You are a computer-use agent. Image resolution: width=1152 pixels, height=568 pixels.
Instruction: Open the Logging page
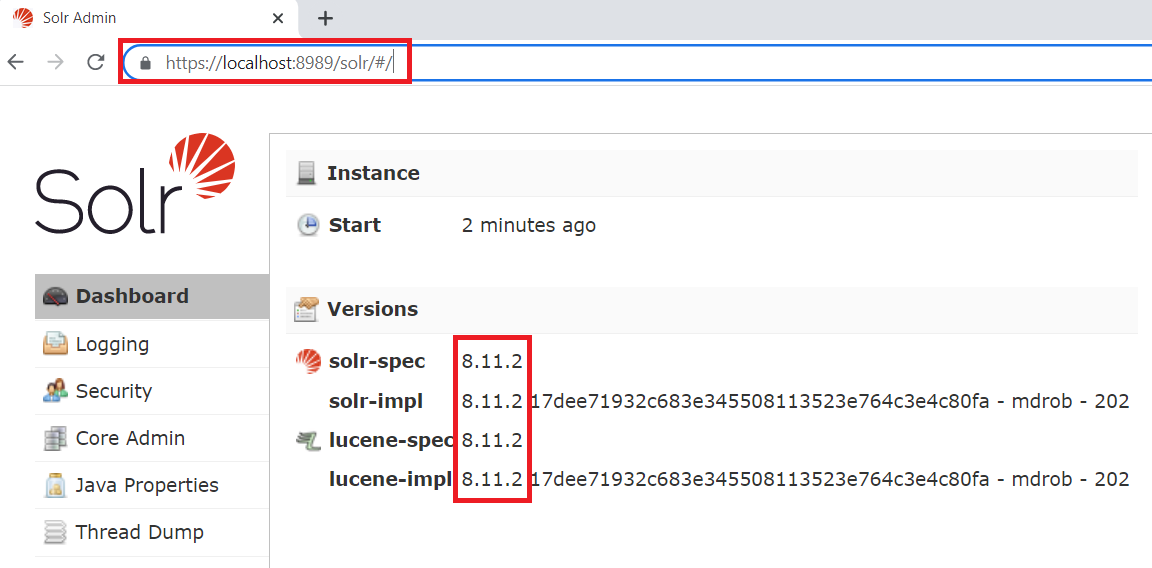coord(112,344)
